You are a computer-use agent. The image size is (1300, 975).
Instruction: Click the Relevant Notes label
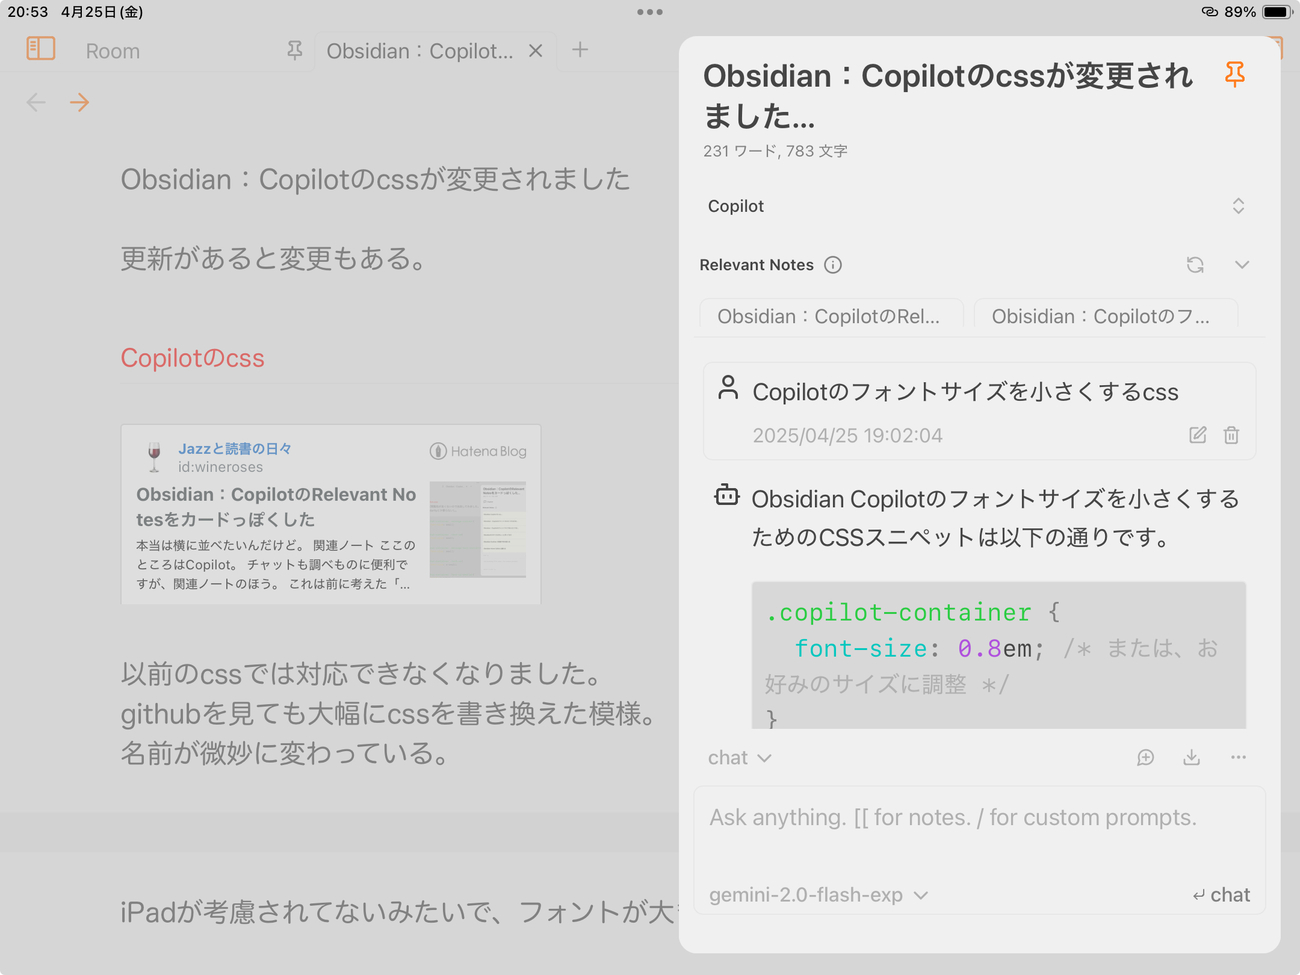(x=756, y=265)
